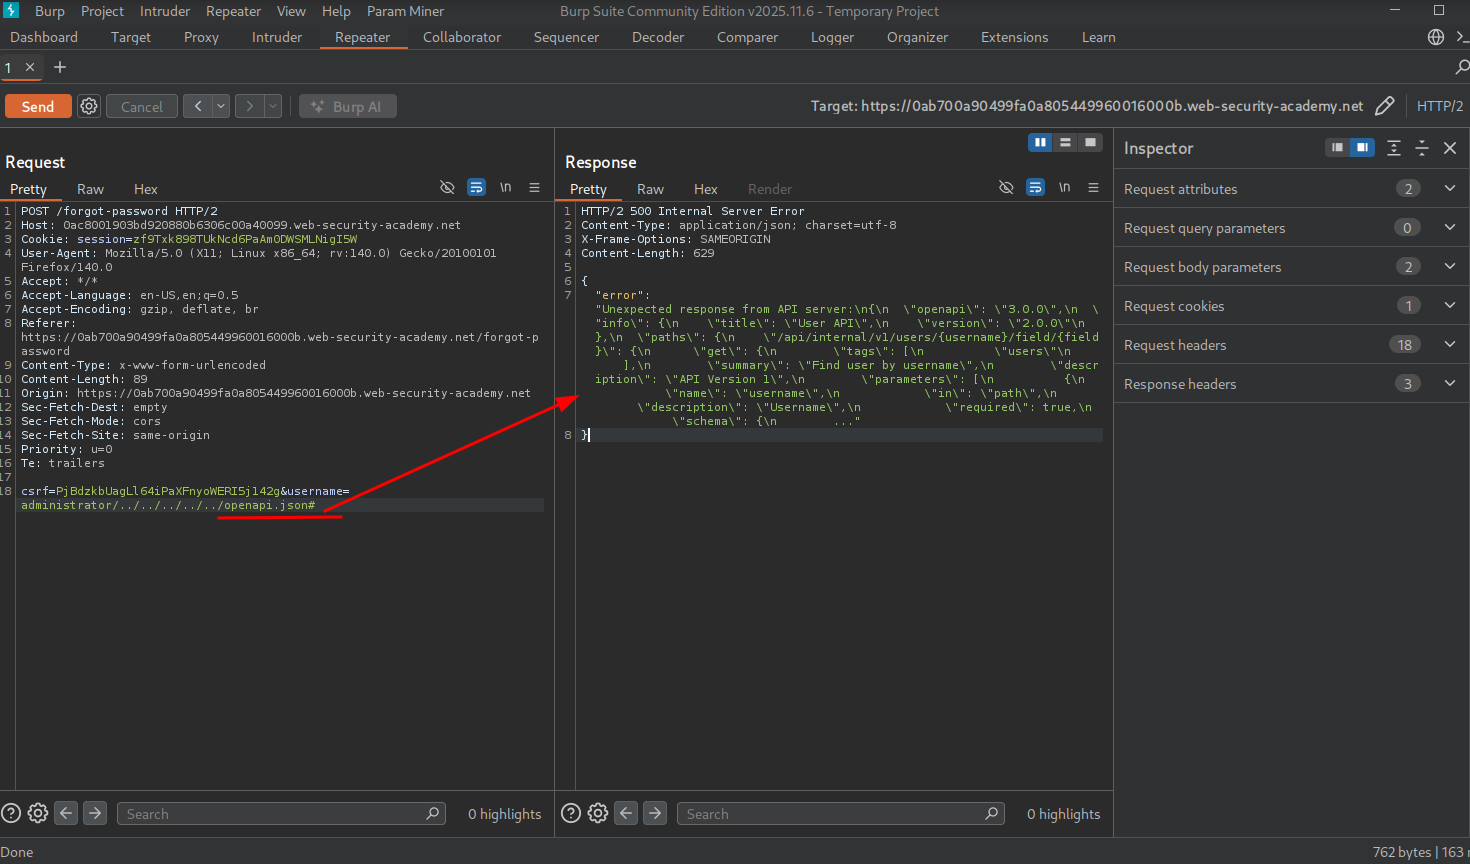Click magnifier in the Response search field
The width and height of the screenshot is (1470, 864).
(x=992, y=813)
